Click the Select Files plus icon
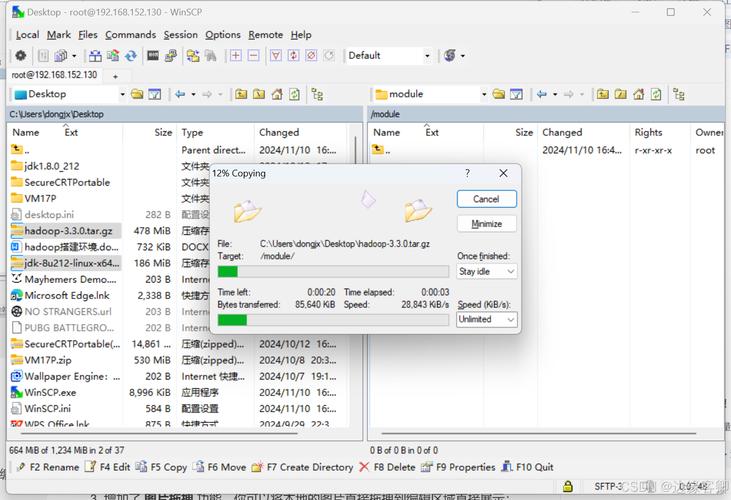This screenshot has height=500, width=731. [x=235, y=55]
